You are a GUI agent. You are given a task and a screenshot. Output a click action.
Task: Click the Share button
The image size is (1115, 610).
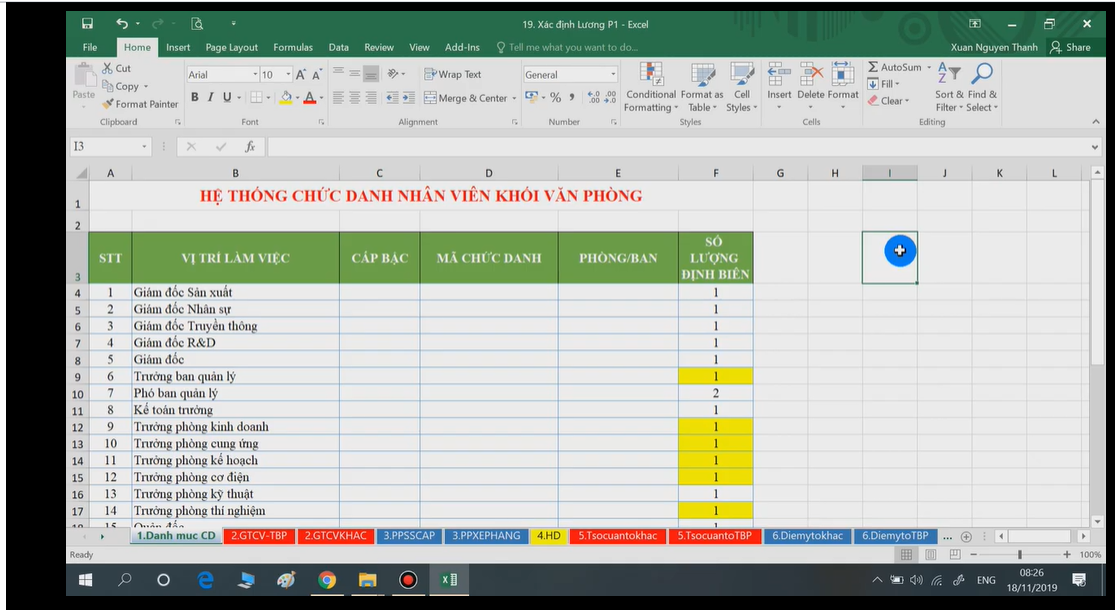[1070, 47]
